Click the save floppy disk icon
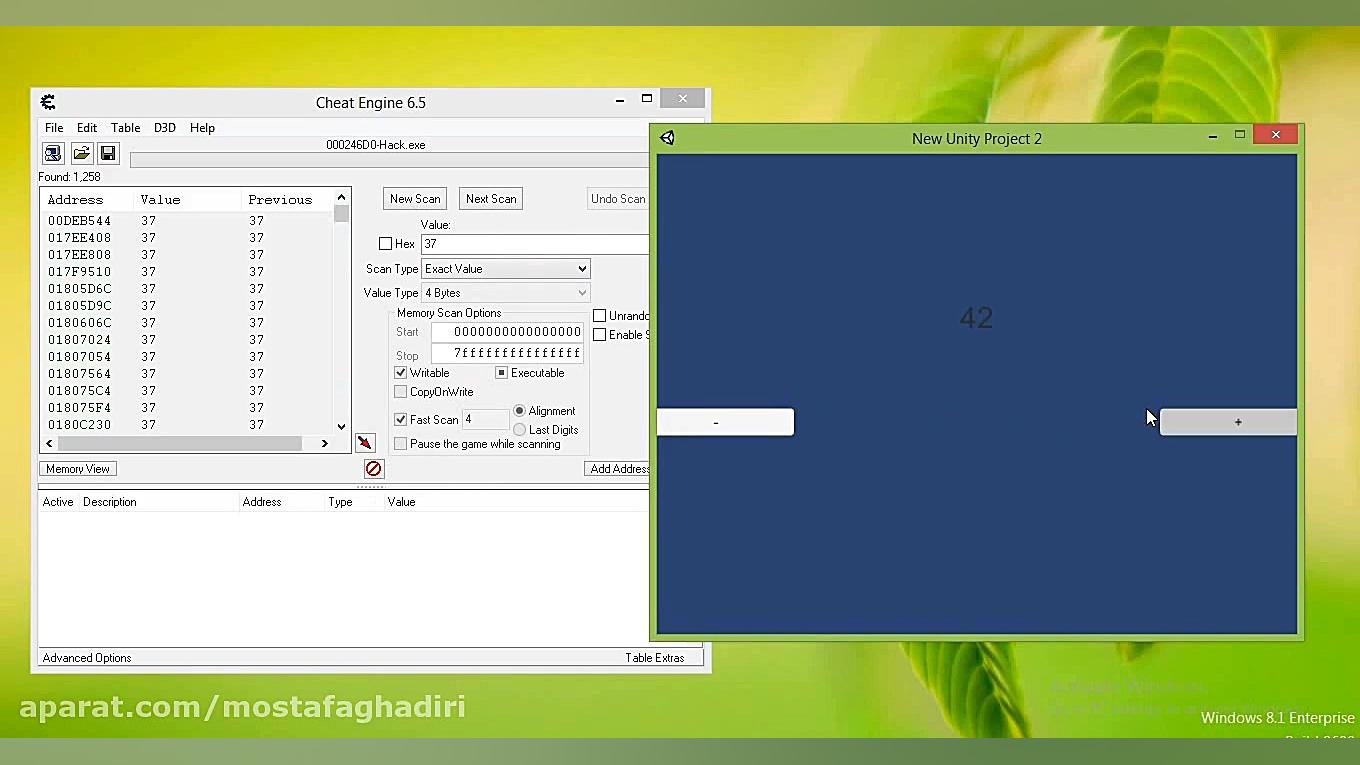1360x765 pixels. coord(108,153)
